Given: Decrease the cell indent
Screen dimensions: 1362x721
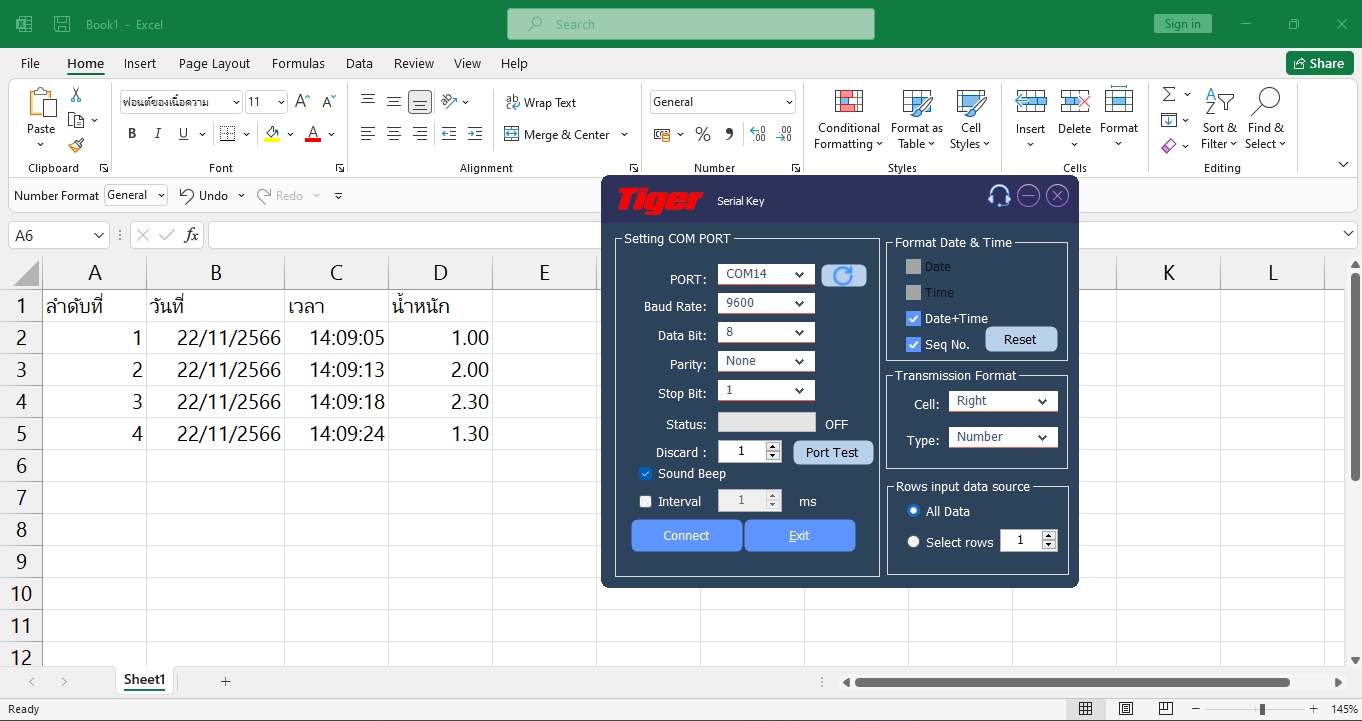Looking at the screenshot, I should click(448, 134).
